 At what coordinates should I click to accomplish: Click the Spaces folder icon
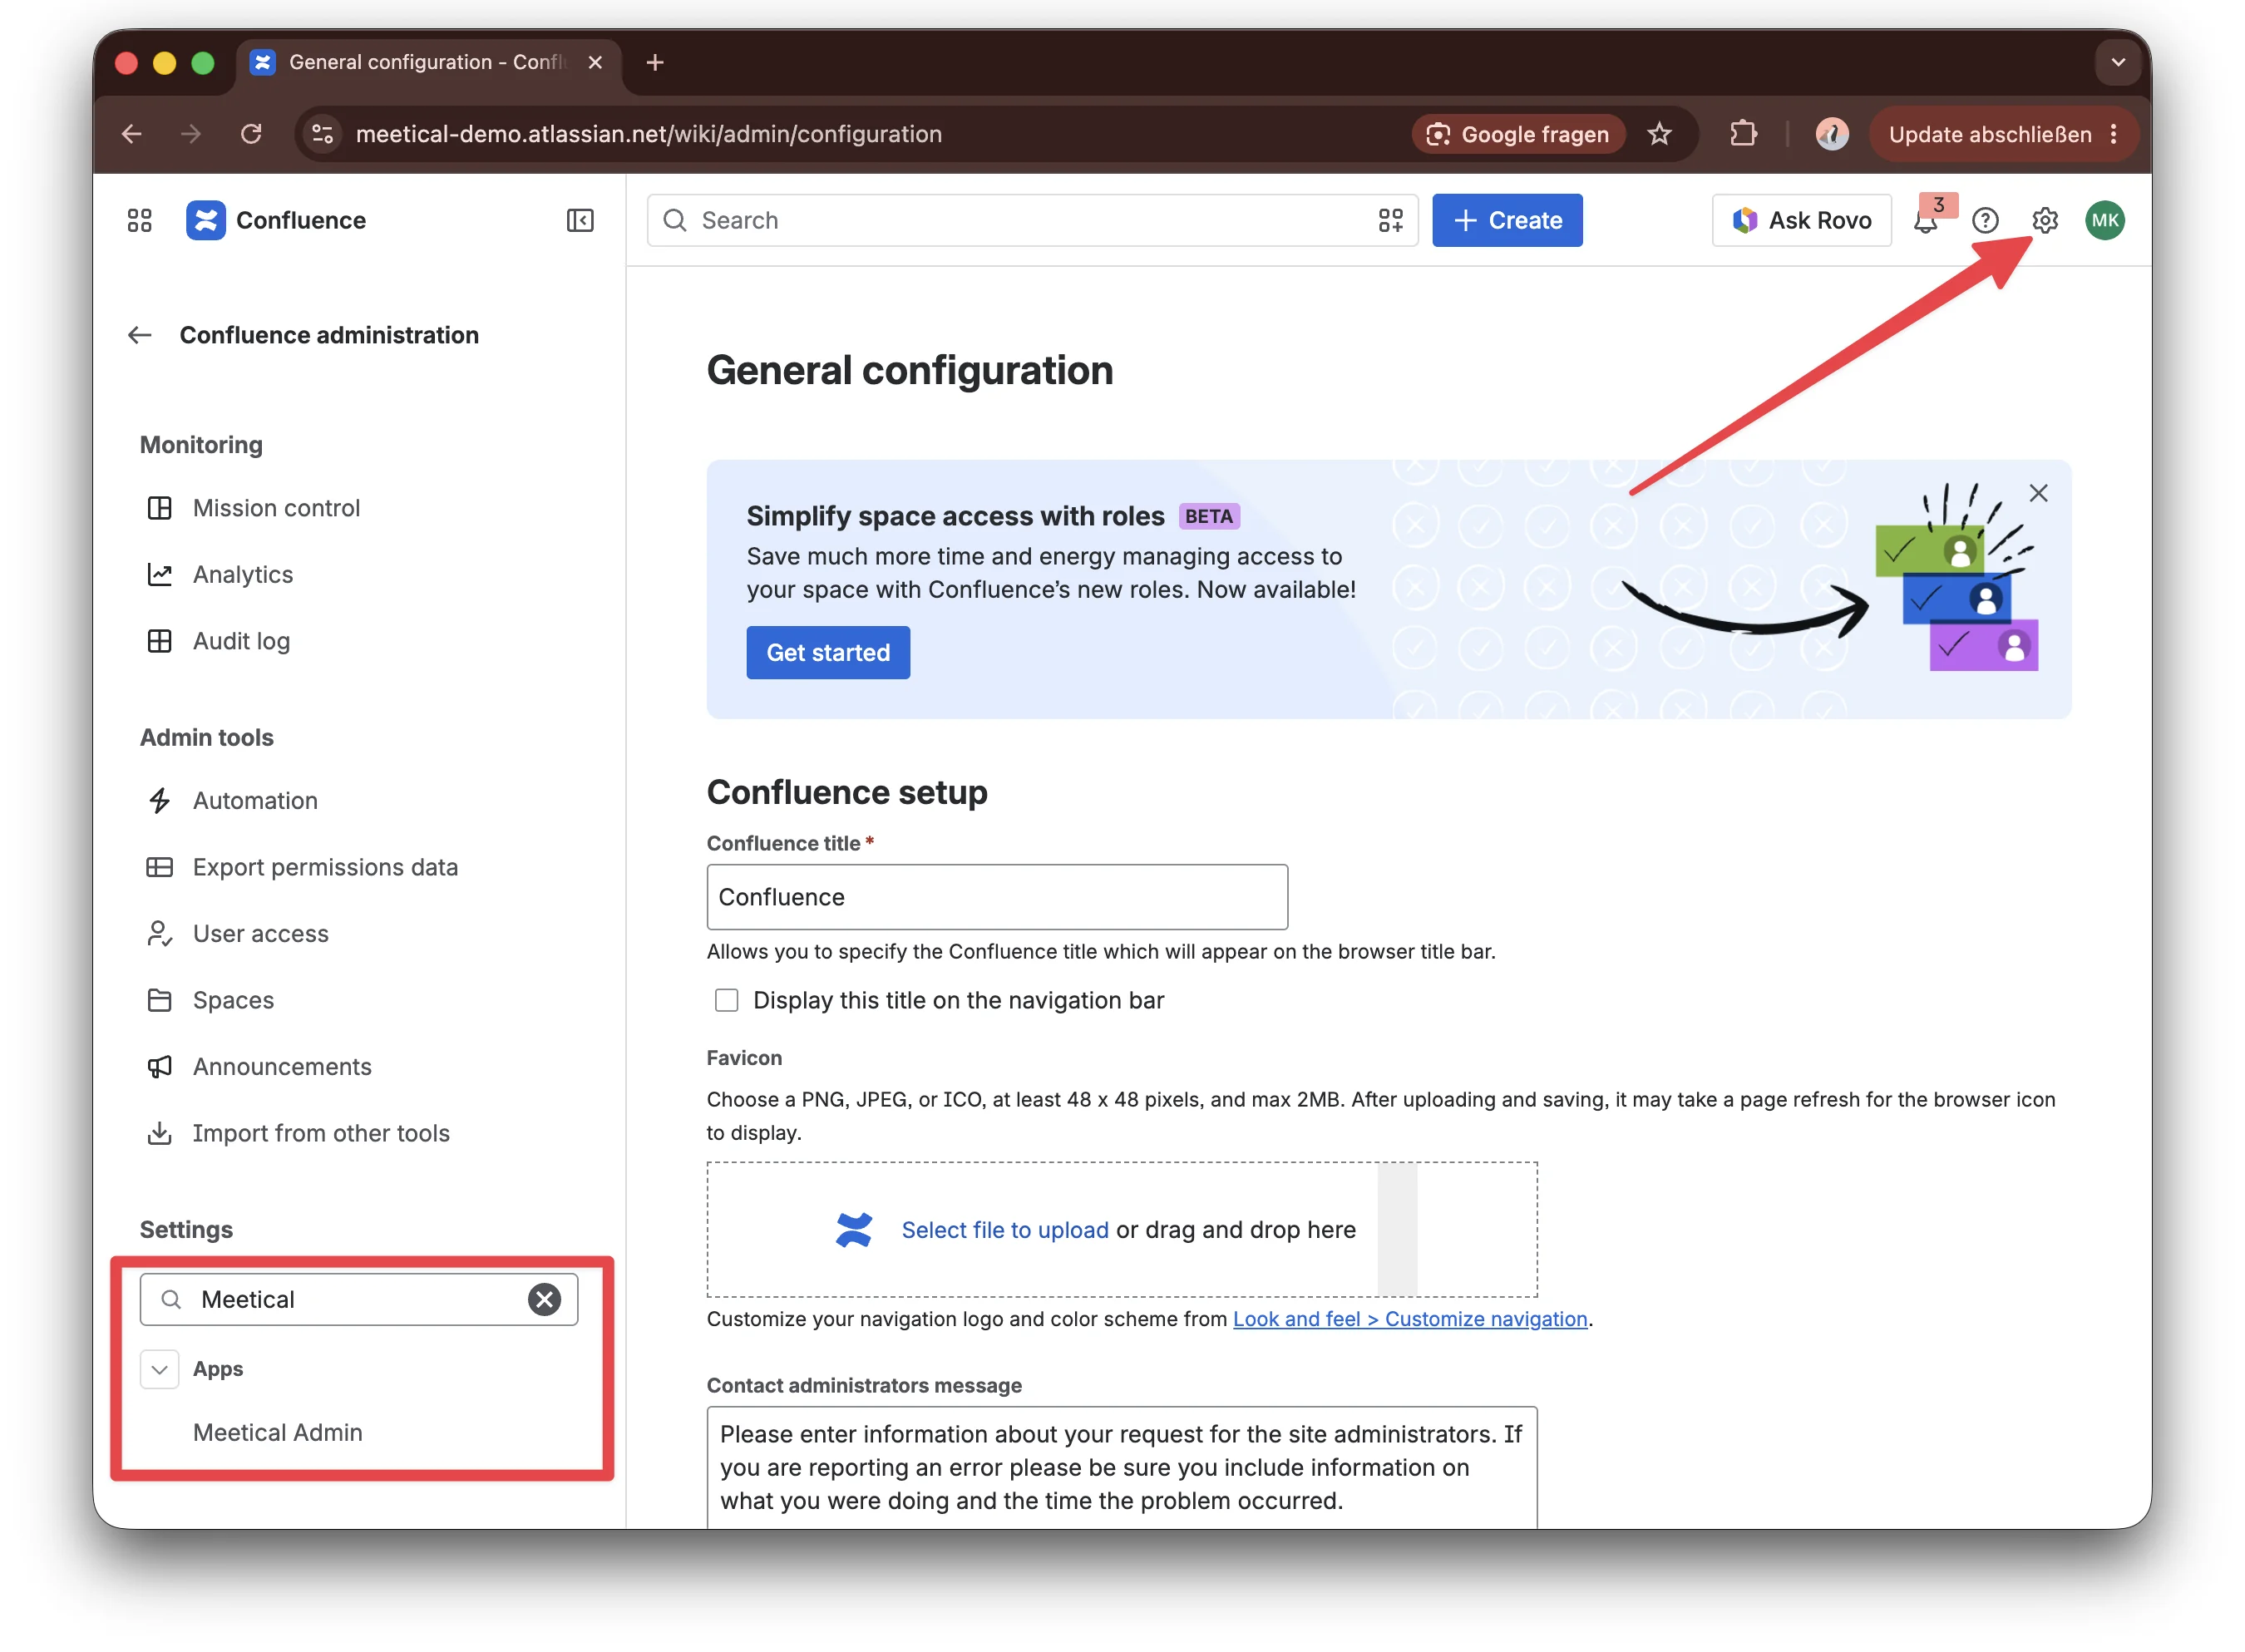pos(159,1000)
